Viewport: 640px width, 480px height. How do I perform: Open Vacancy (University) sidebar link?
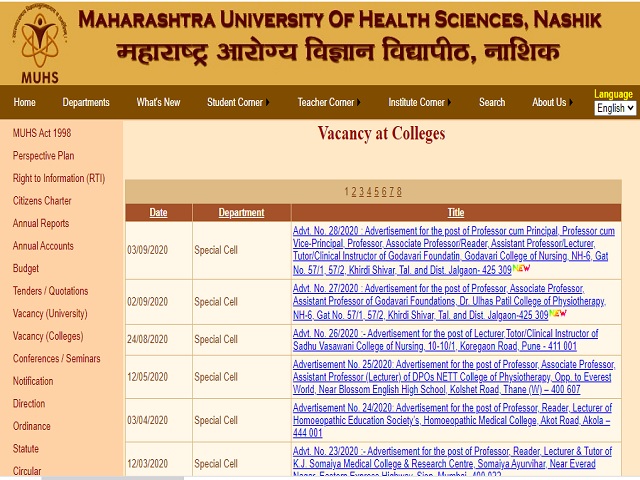pos(50,313)
